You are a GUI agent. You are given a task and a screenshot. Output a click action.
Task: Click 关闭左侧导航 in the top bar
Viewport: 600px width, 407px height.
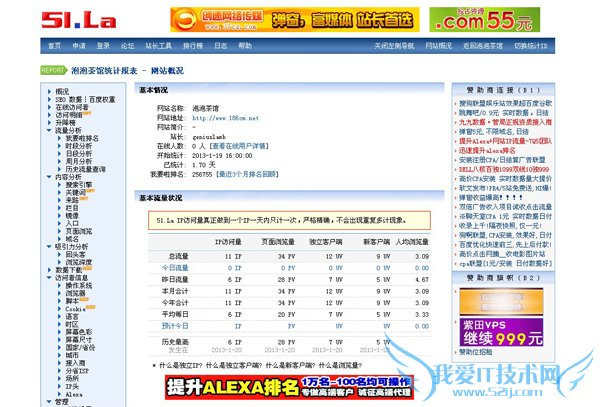coord(394,46)
